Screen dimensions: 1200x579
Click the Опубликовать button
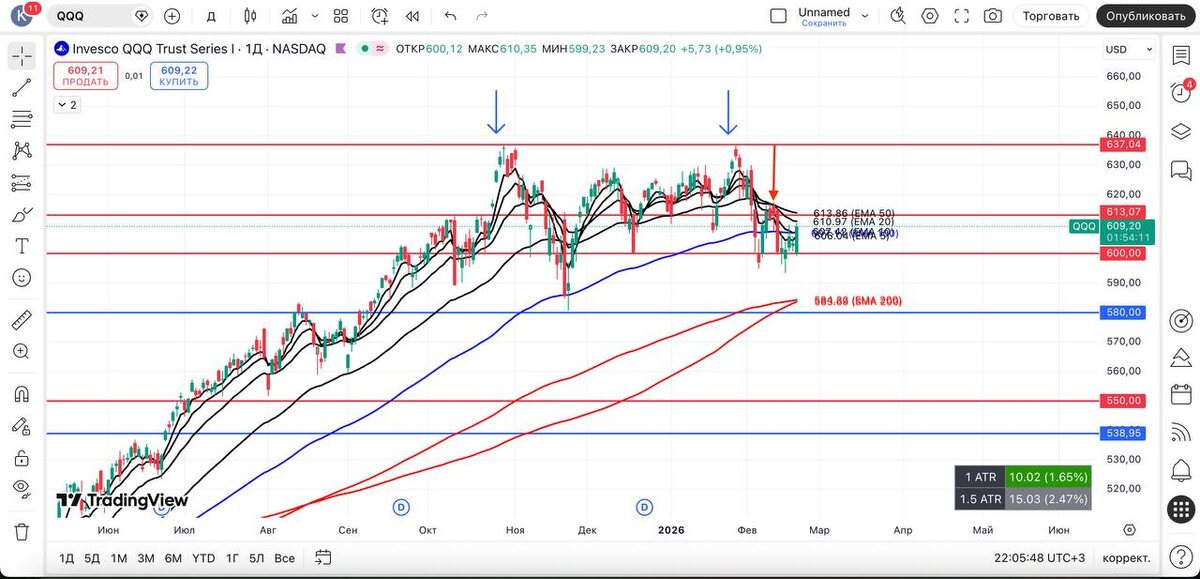point(1146,16)
